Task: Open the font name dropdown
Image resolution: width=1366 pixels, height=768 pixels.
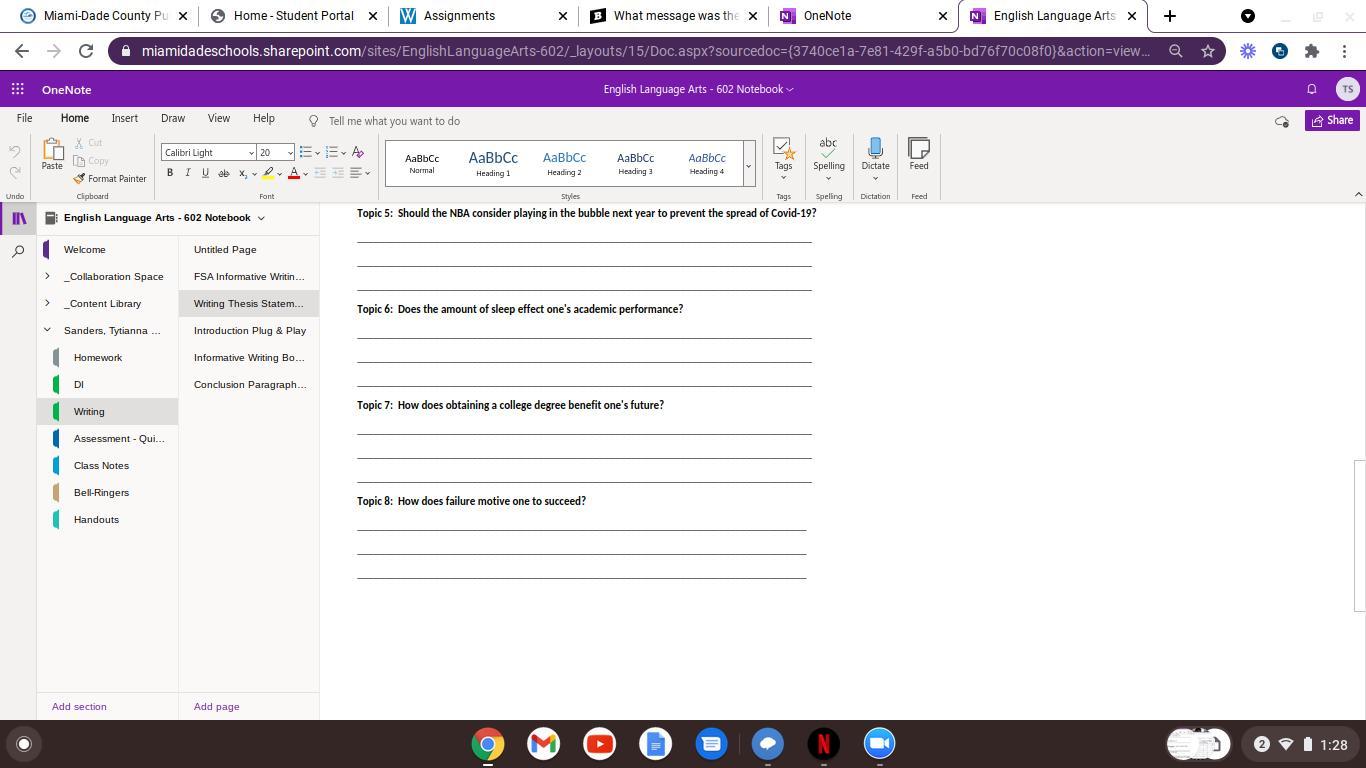Action: (251, 153)
